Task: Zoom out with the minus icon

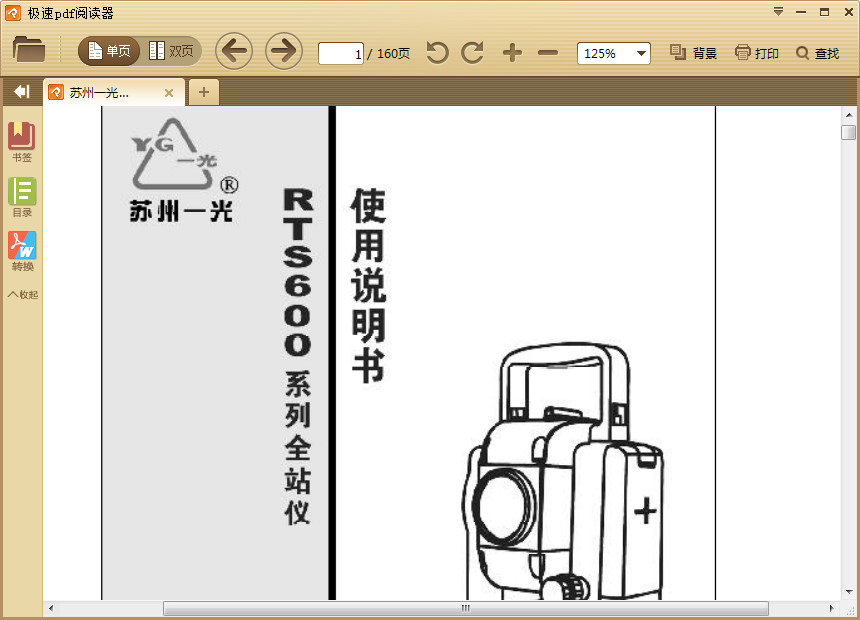Action: [548, 53]
